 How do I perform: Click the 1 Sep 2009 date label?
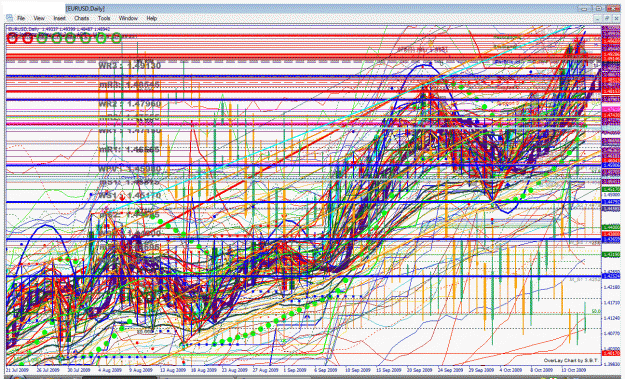coord(295,370)
